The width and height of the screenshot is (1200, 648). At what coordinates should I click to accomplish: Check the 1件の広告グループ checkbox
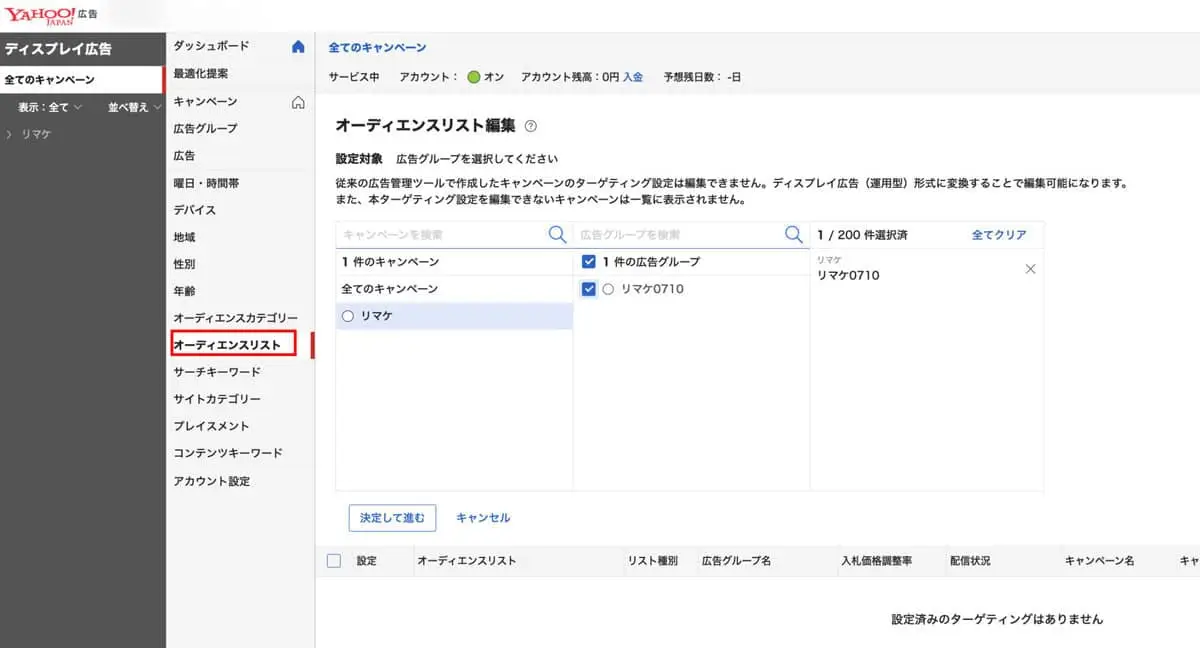pyautogui.click(x=589, y=261)
